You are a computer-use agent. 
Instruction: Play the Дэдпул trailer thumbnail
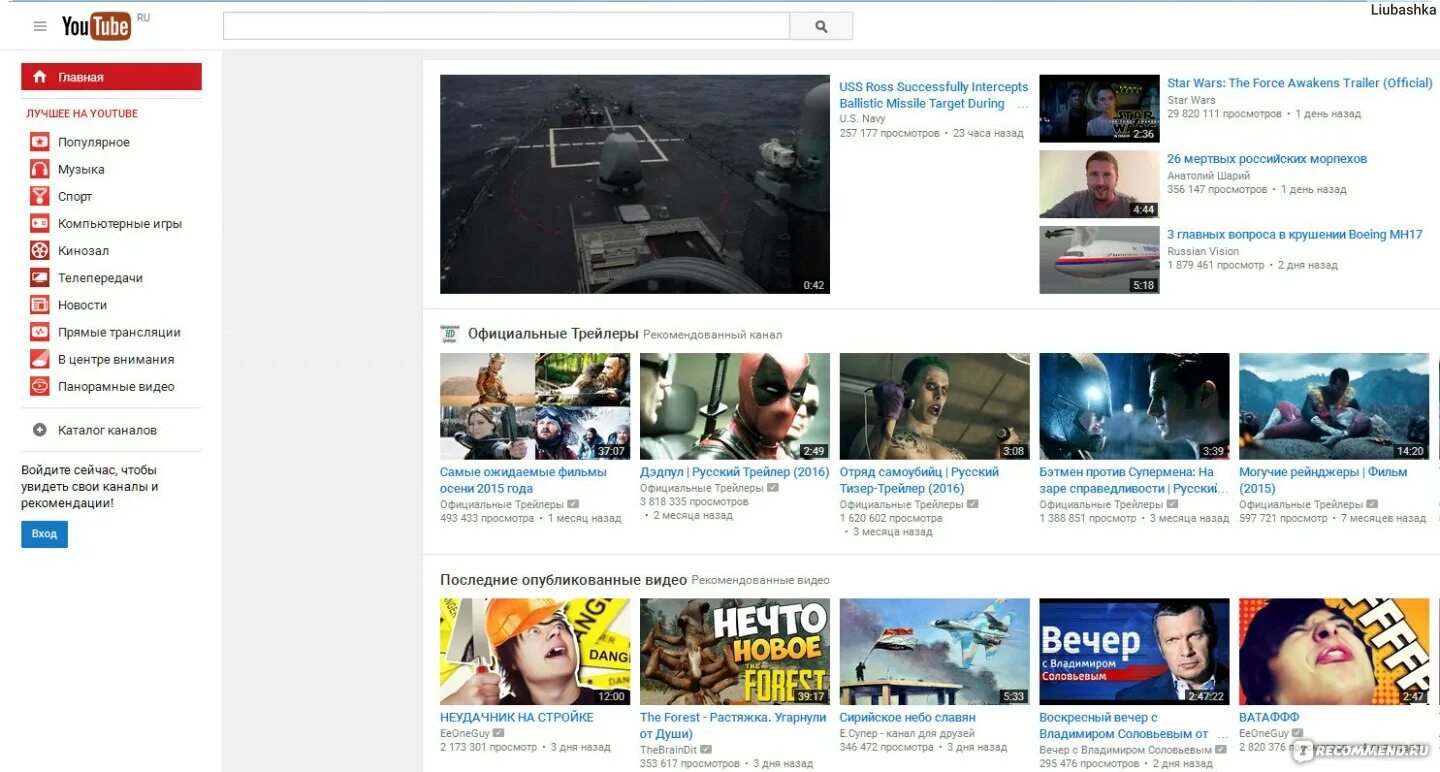[x=735, y=406]
